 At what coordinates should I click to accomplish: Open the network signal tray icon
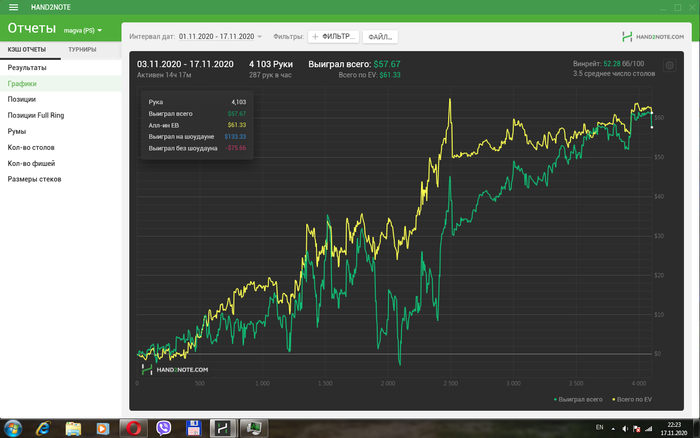click(648, 429)
